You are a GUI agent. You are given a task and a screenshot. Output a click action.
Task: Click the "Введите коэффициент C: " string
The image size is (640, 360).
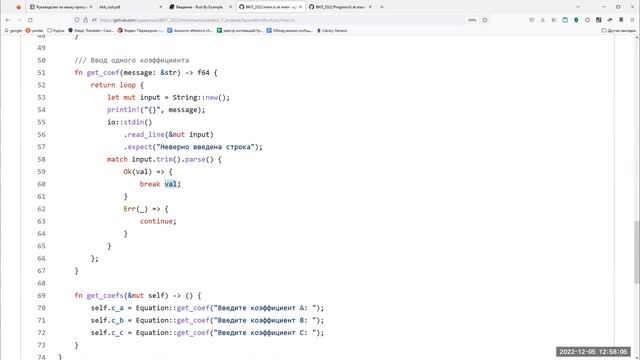(x=265, y=333)
